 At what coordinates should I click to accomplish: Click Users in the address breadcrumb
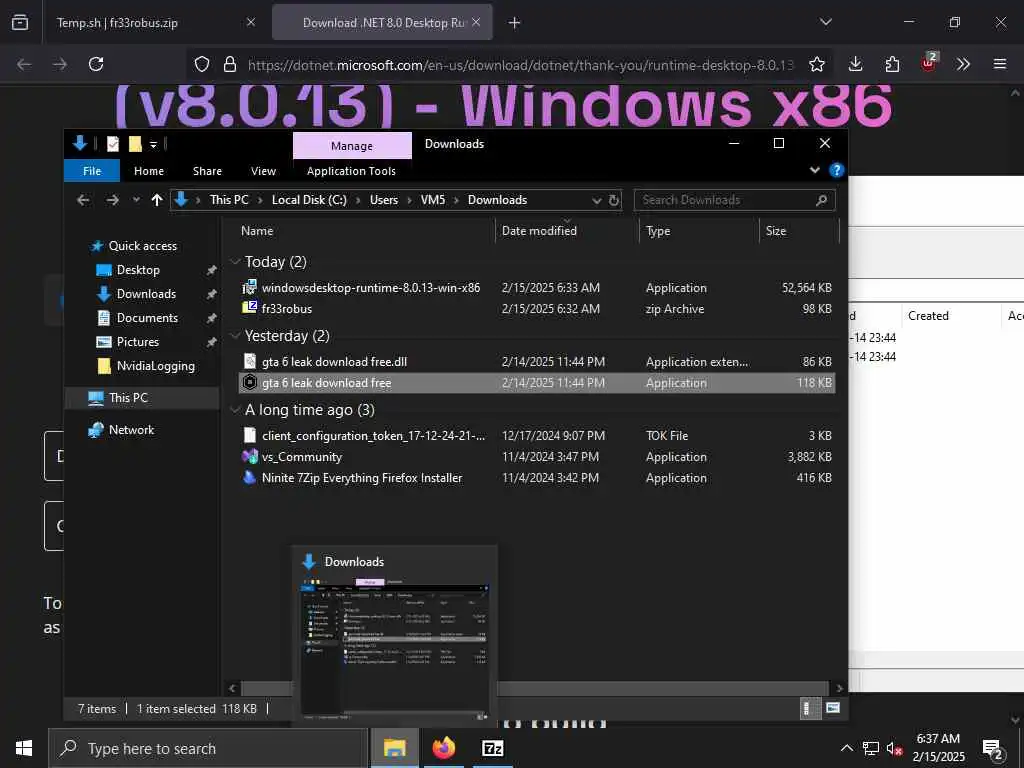(383, 200)
